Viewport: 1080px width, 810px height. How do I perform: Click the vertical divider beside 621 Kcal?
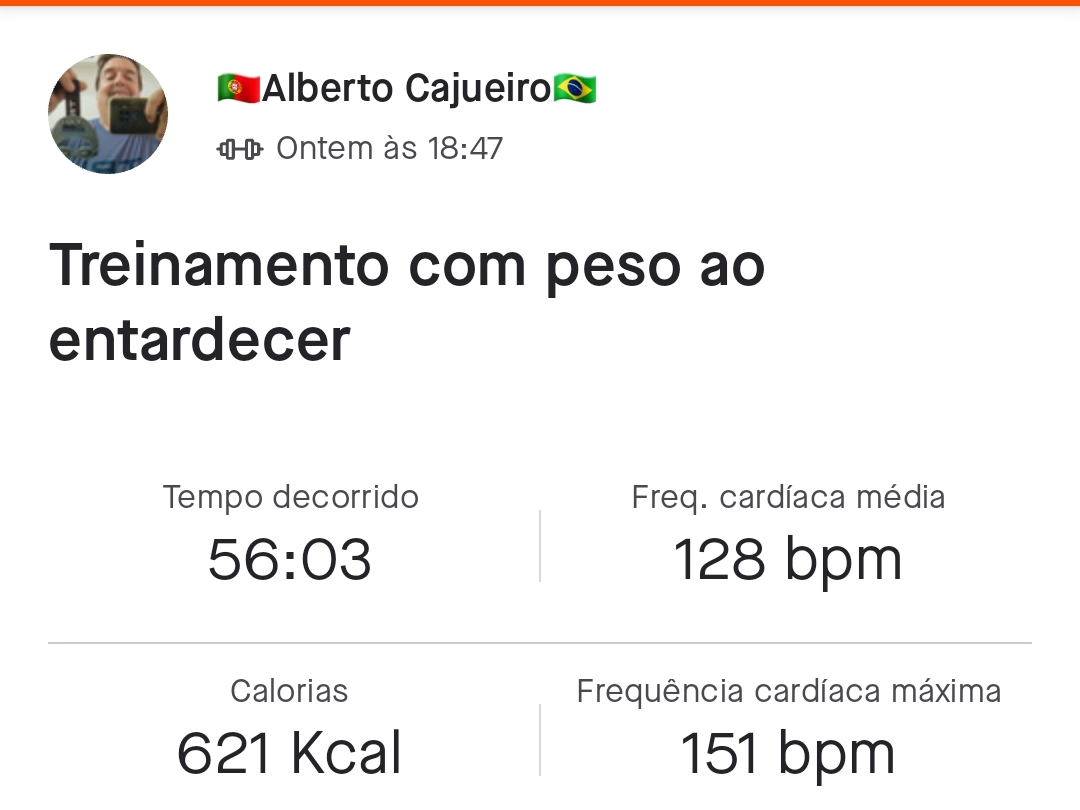tap(540, 740)
